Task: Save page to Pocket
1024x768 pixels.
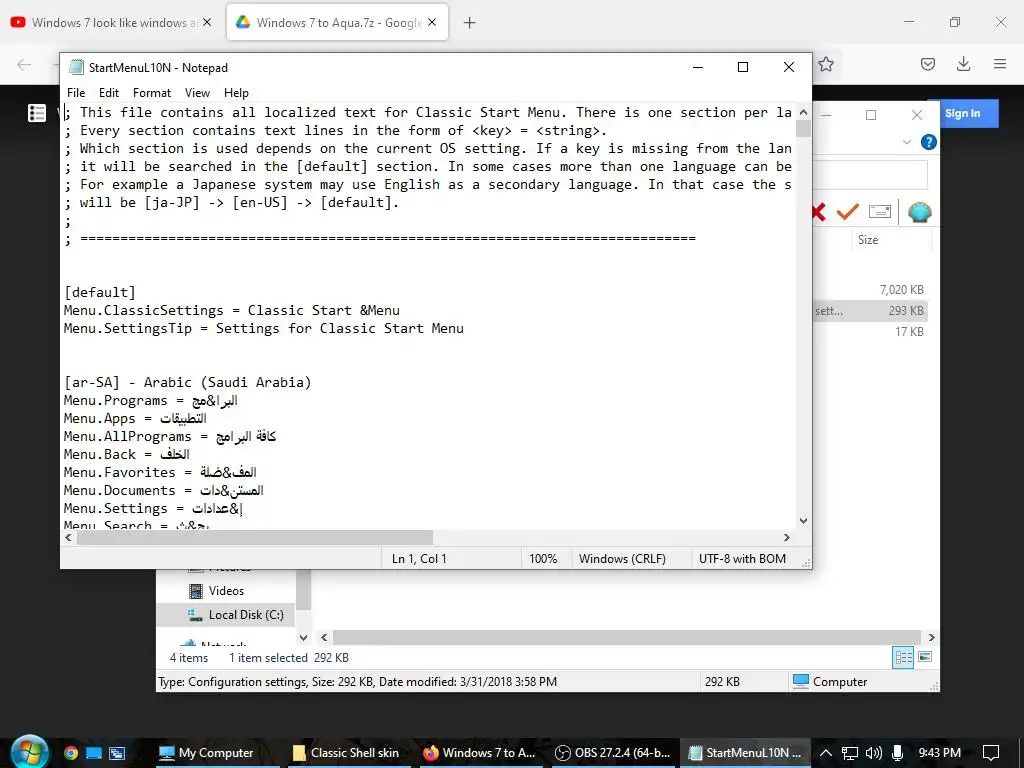Action: [x=927, y=64]
